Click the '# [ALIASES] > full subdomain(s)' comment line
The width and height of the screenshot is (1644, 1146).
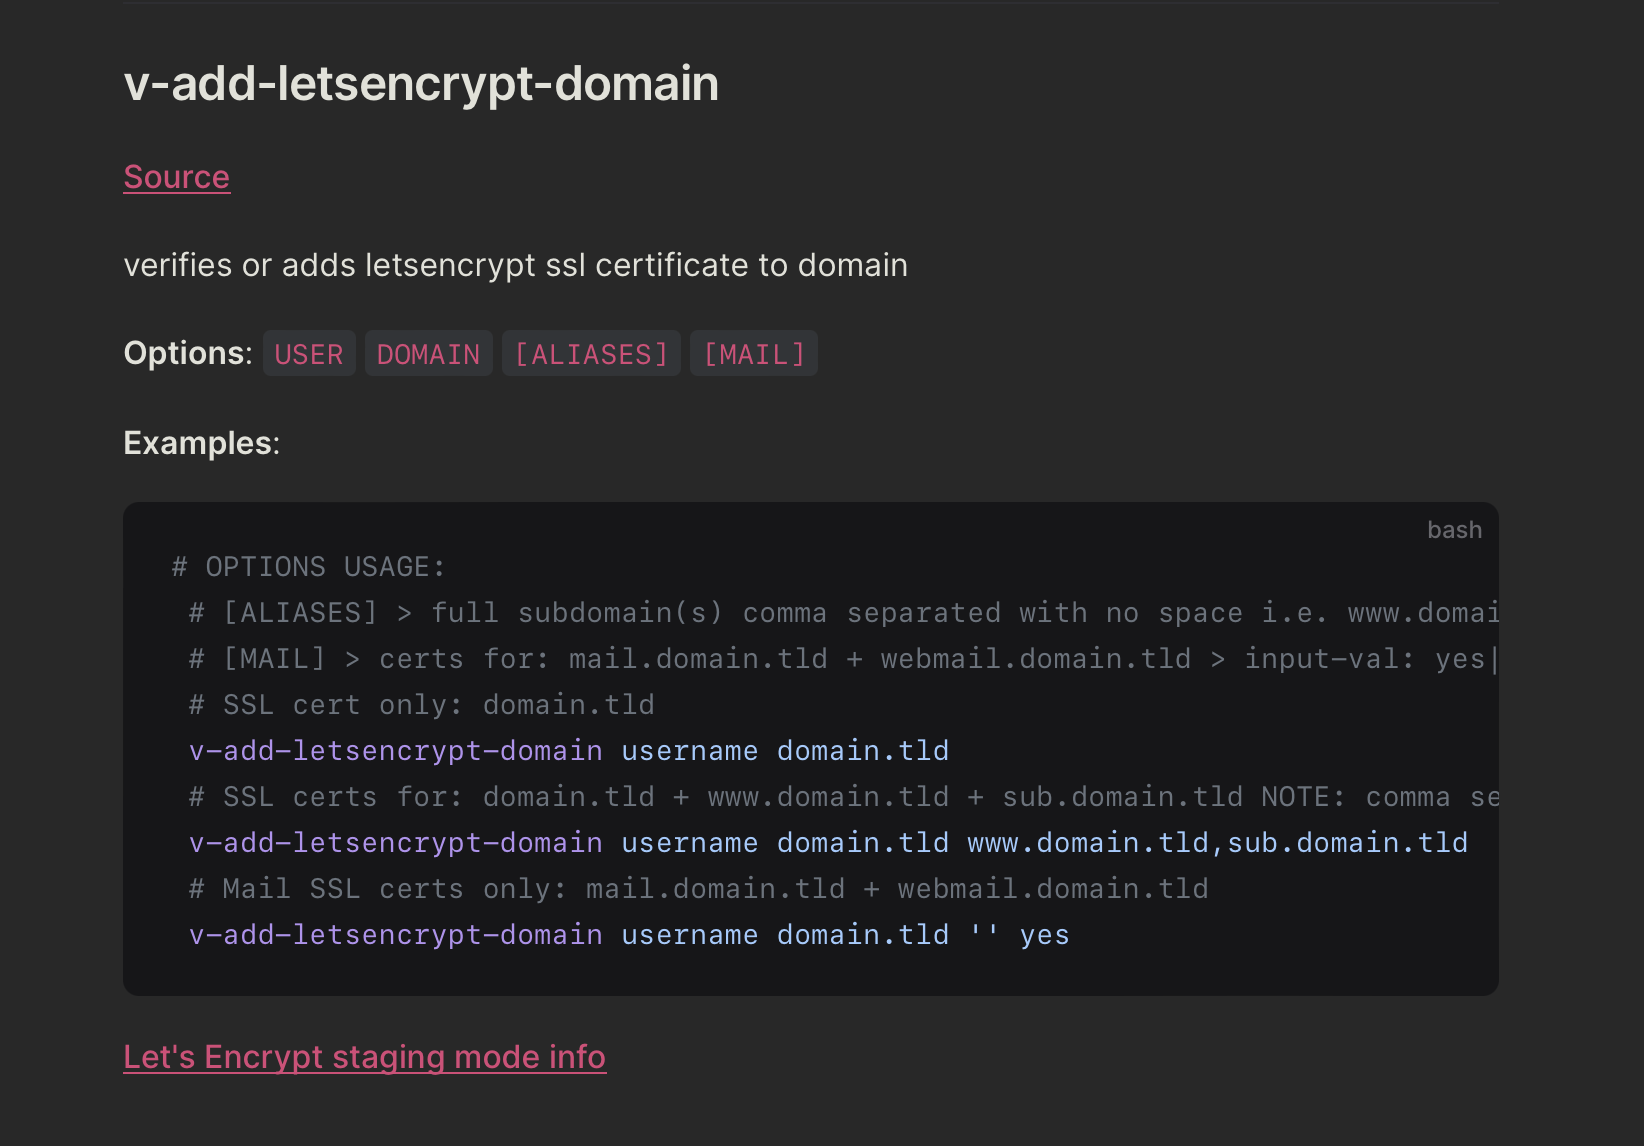tap(844, 613)
